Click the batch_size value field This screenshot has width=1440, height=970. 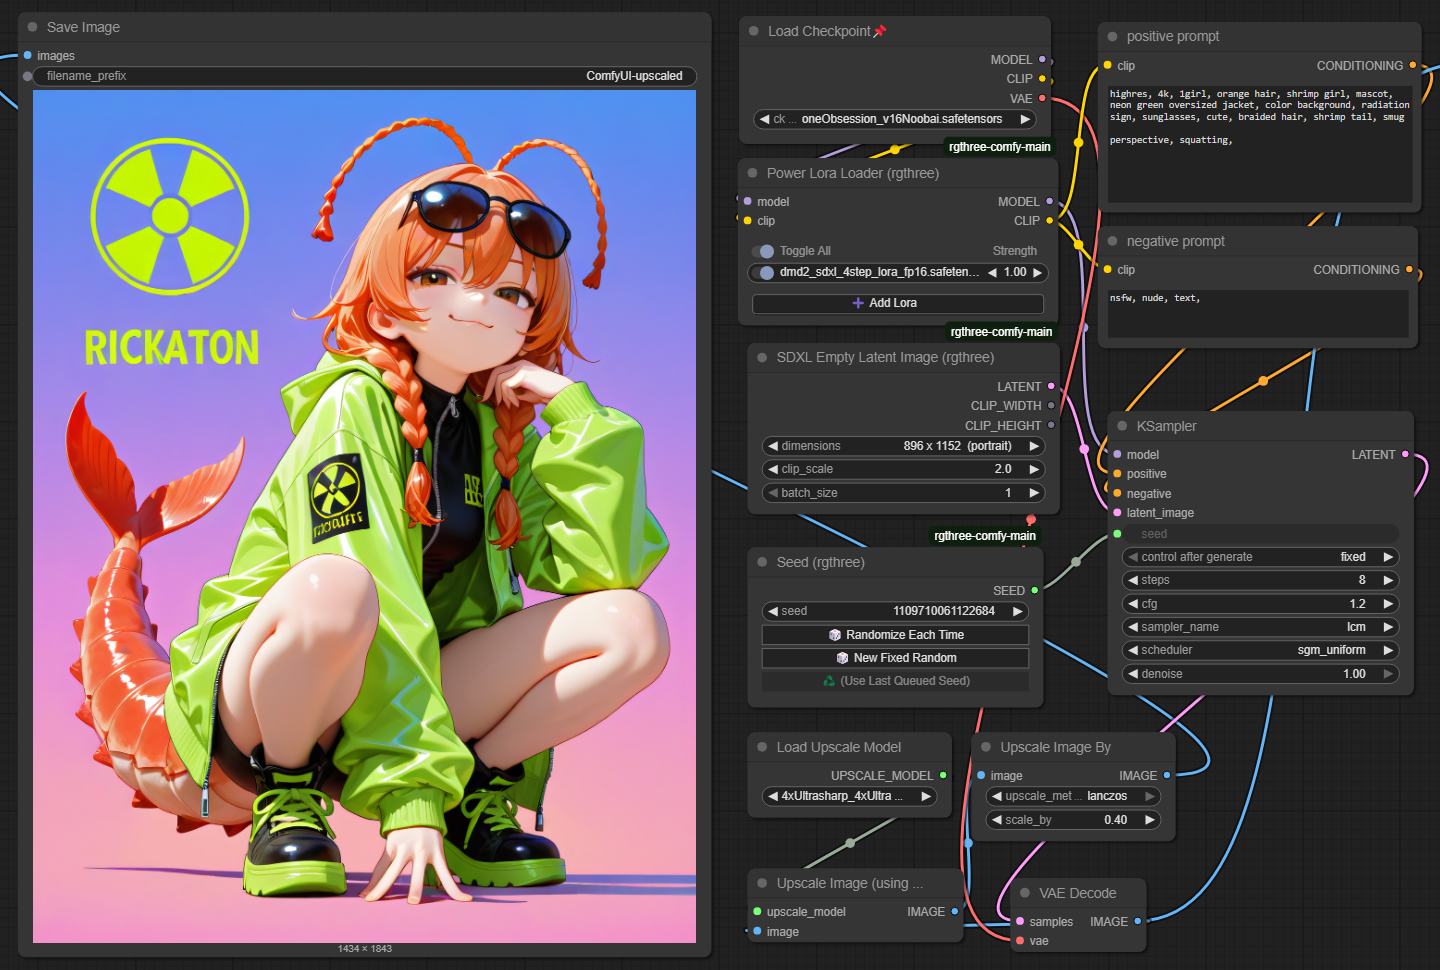904,493
